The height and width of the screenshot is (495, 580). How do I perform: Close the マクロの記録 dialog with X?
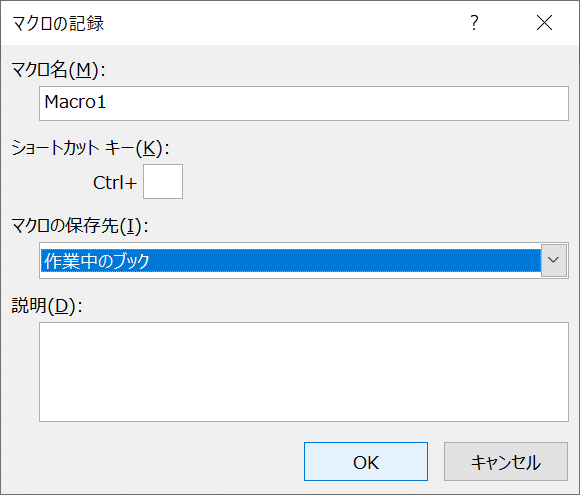pos(544,23)
